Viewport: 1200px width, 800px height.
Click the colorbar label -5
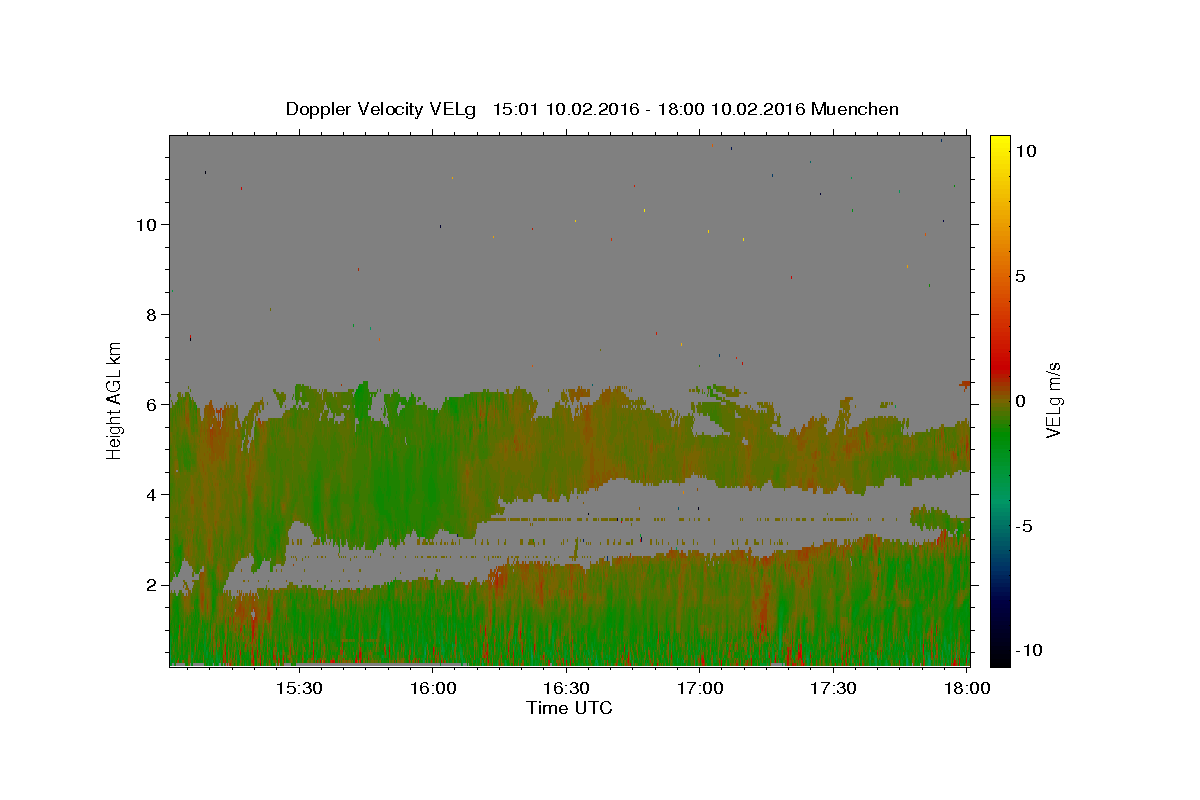click(1024, 526)
